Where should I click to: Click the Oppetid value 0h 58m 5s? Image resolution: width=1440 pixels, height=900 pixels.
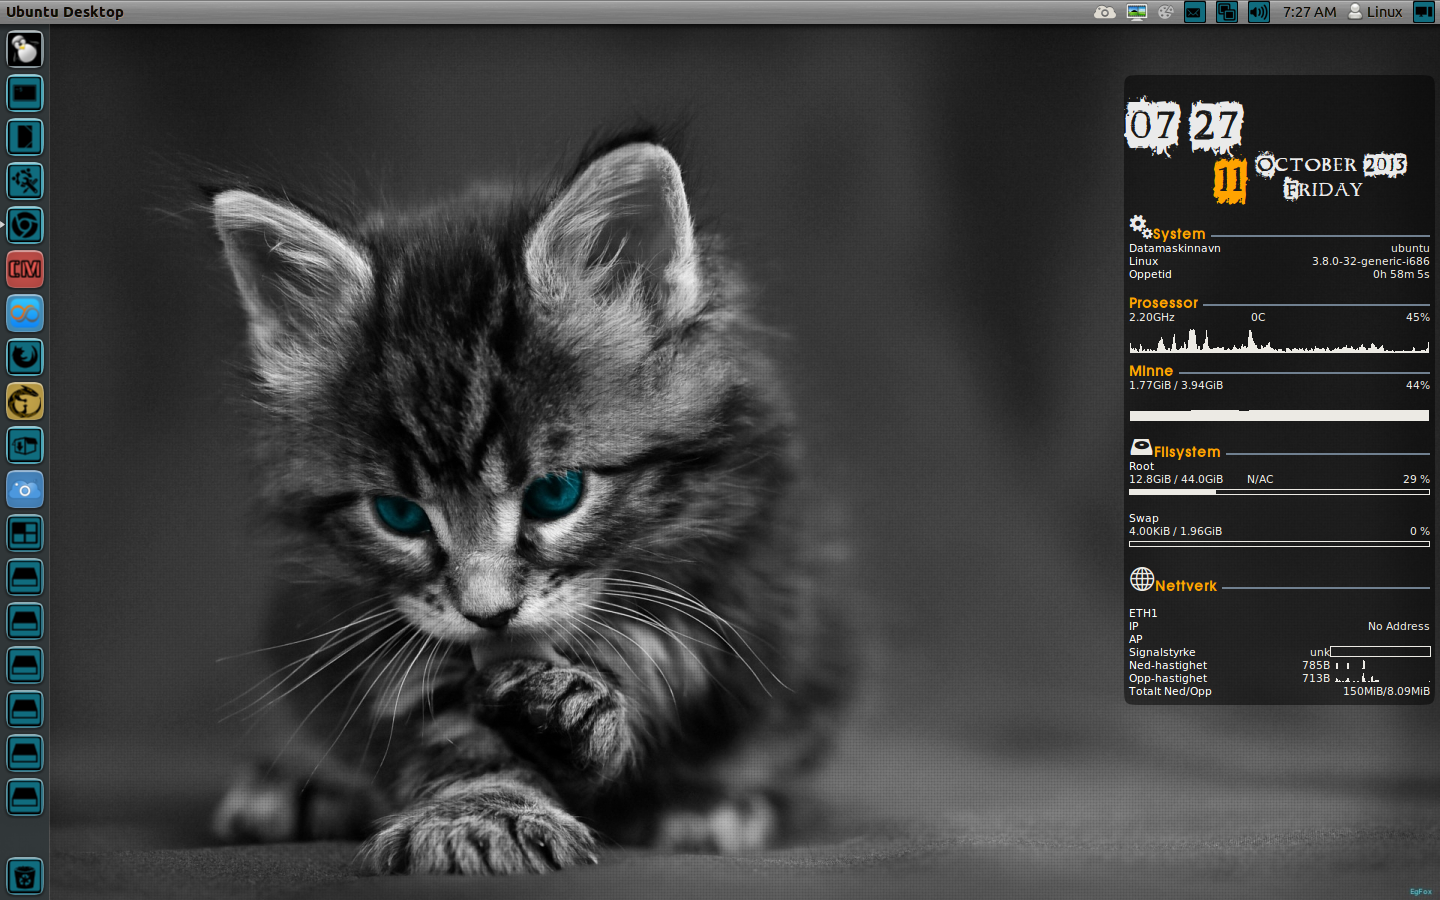[1401, 274]
